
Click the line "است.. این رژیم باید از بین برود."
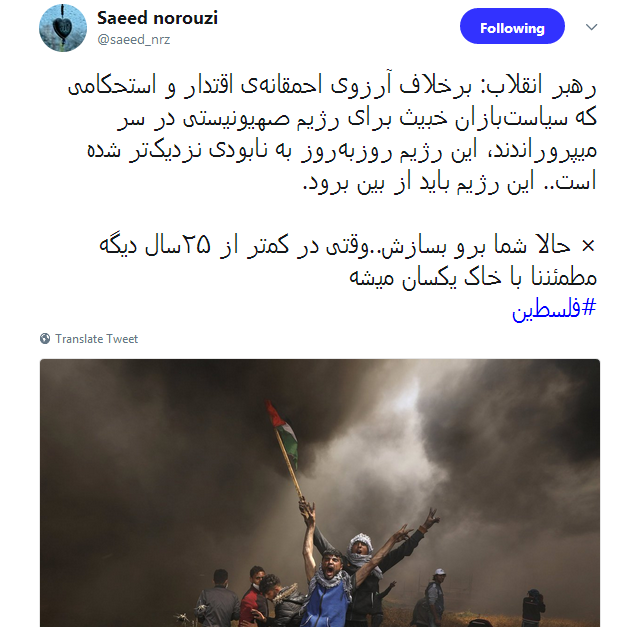pos(449,183)
